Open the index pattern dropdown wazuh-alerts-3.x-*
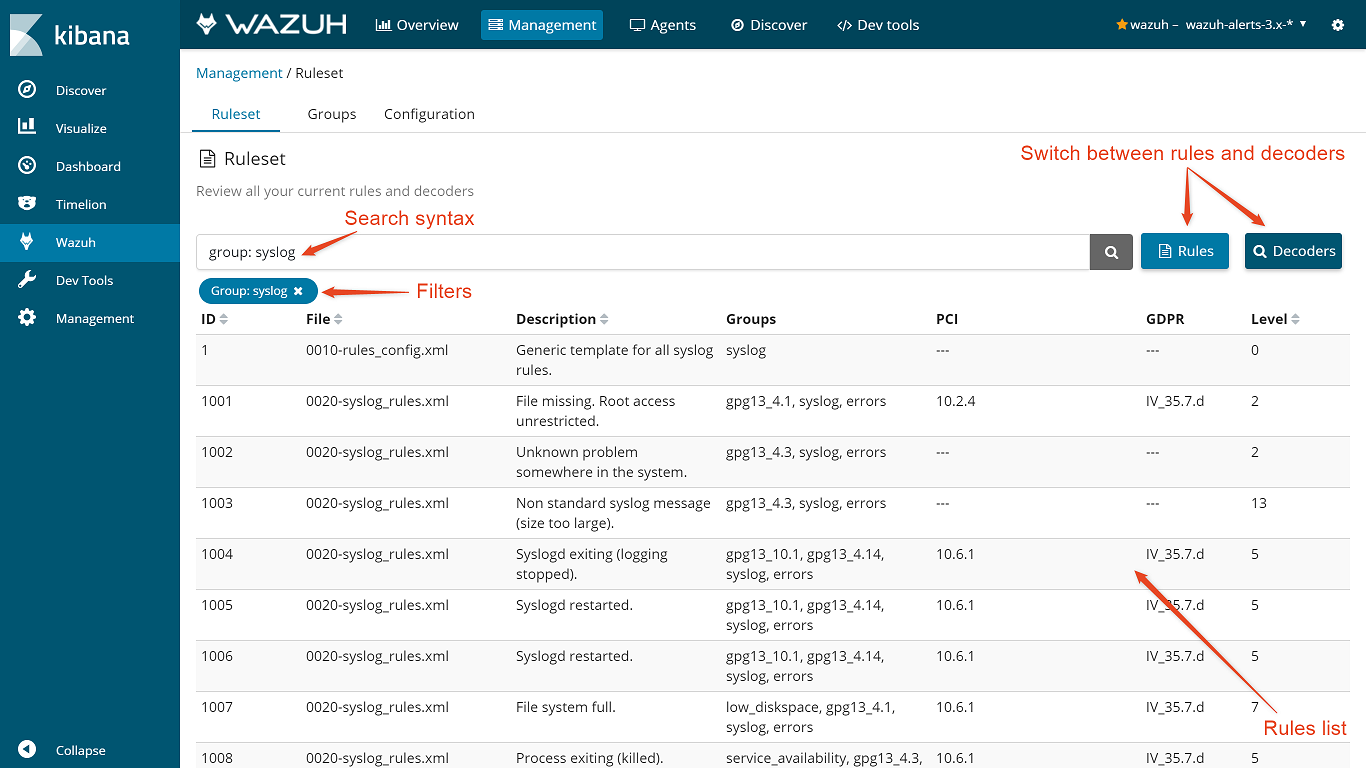 click(1246, 25)
